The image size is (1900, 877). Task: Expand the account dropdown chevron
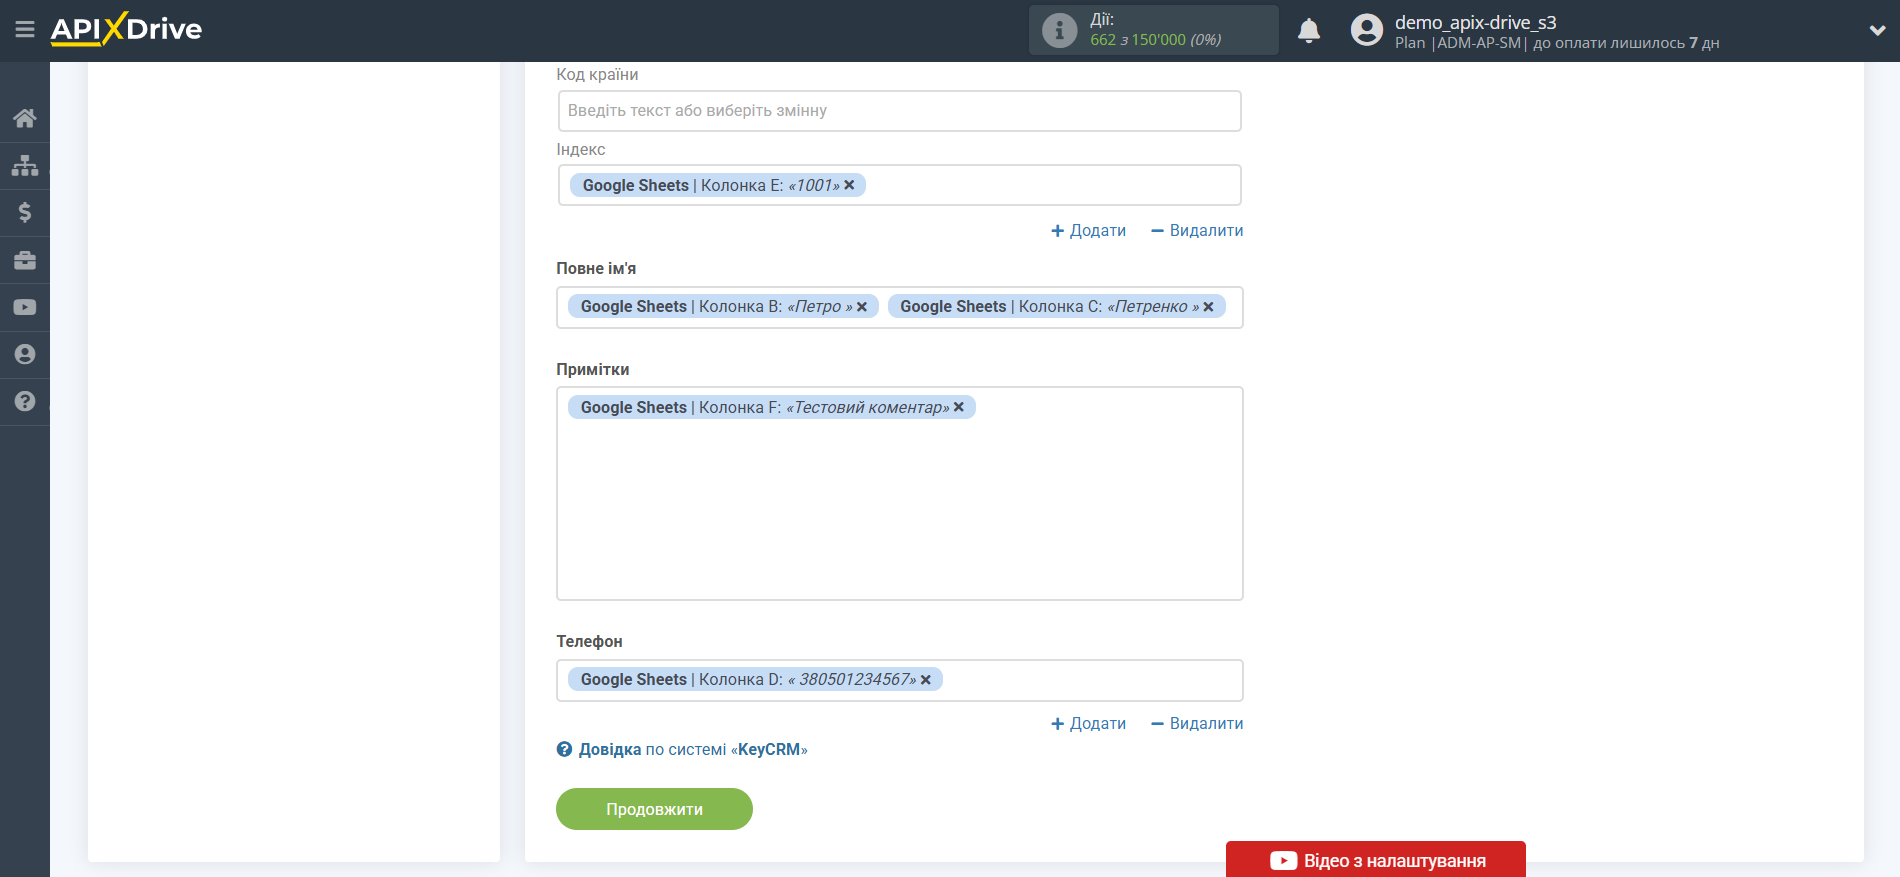1877,31
